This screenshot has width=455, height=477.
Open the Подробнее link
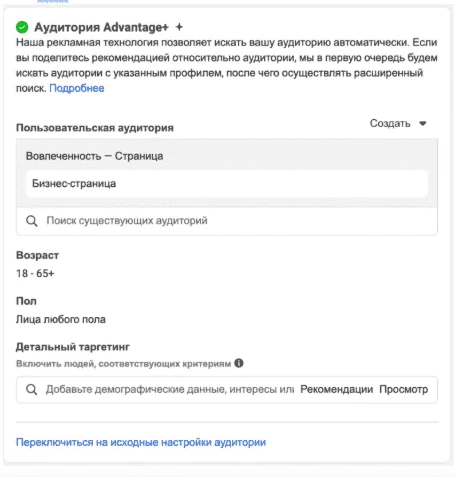point(77,88)
